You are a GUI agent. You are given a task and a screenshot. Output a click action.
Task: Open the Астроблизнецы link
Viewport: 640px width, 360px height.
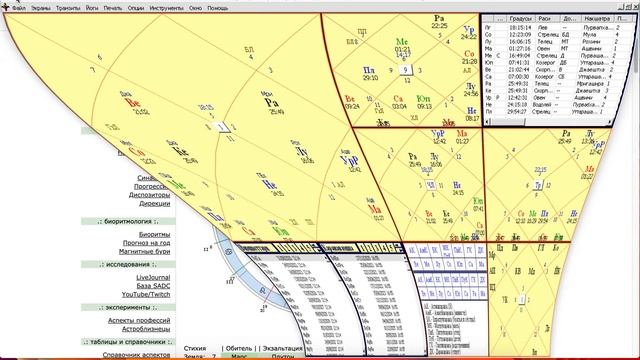click(146, 329)
